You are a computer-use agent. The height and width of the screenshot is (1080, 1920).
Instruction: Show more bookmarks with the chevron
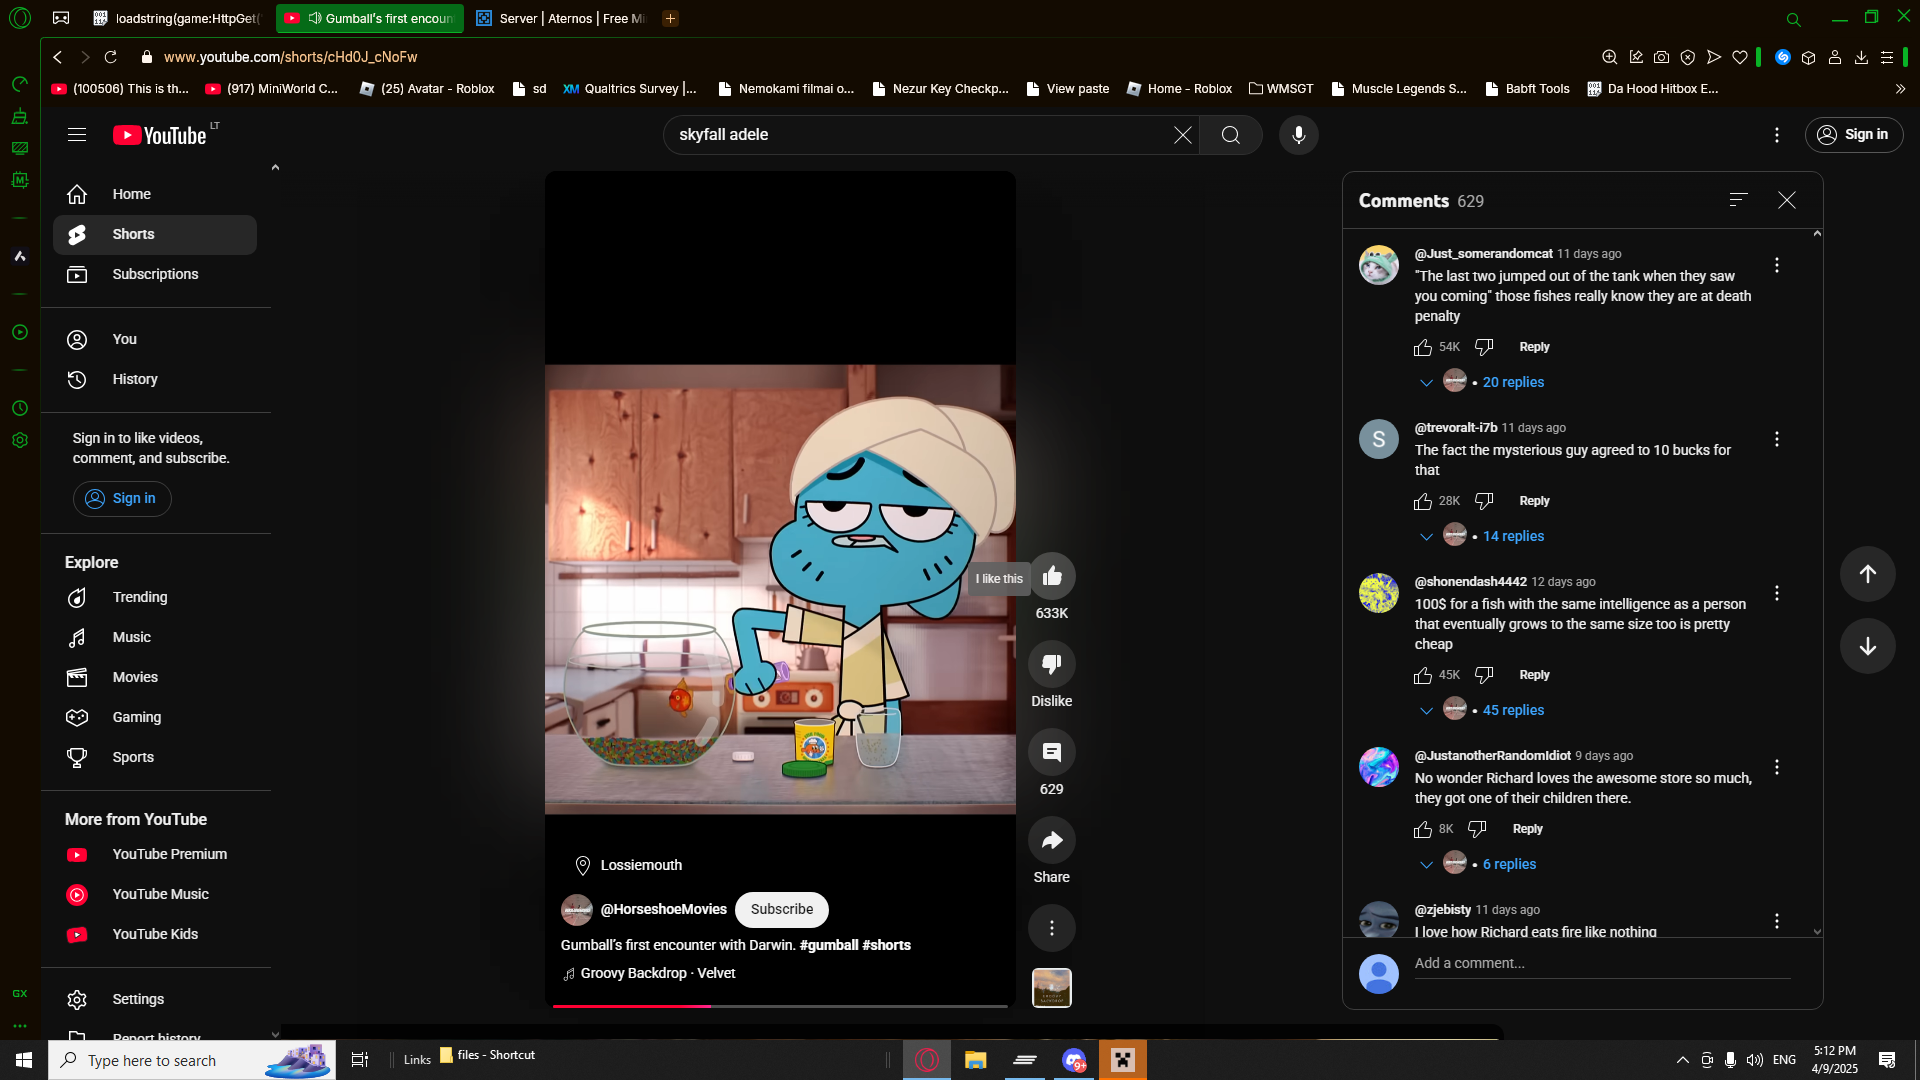(x=1900, y=89)
